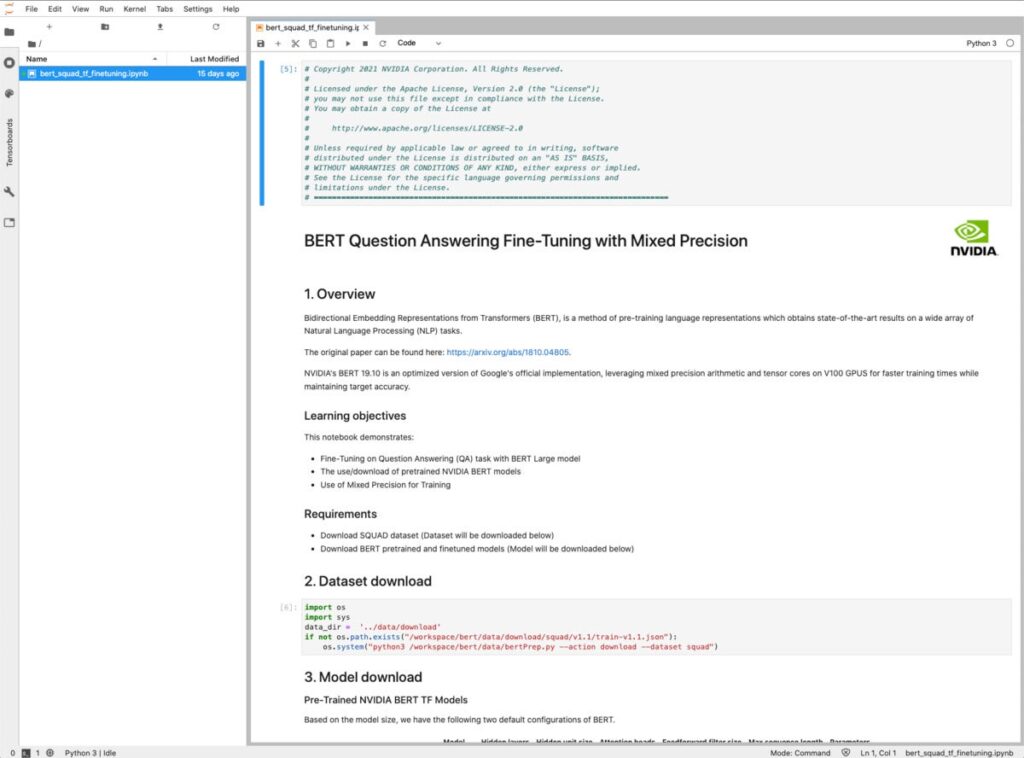Run the selected cell with play button
The height and width of the screenshot is (758, 1024).
pyautogui.click(x=348, y=44)
